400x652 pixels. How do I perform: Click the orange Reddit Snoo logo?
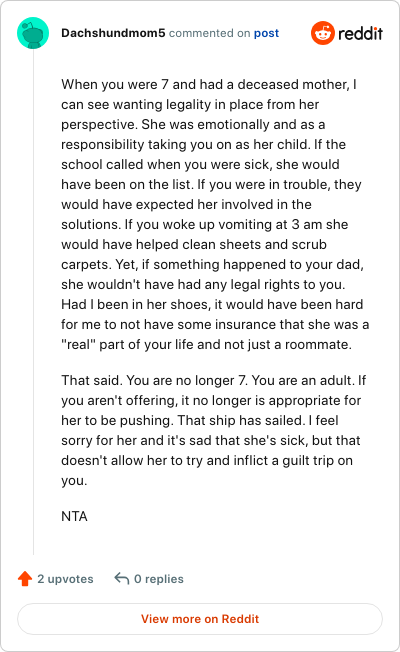point(323,33)
